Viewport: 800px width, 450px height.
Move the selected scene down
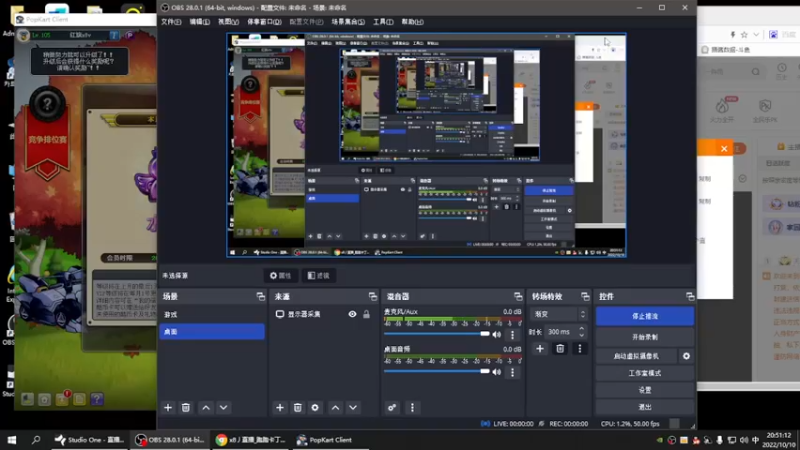[x=223, y=408]
